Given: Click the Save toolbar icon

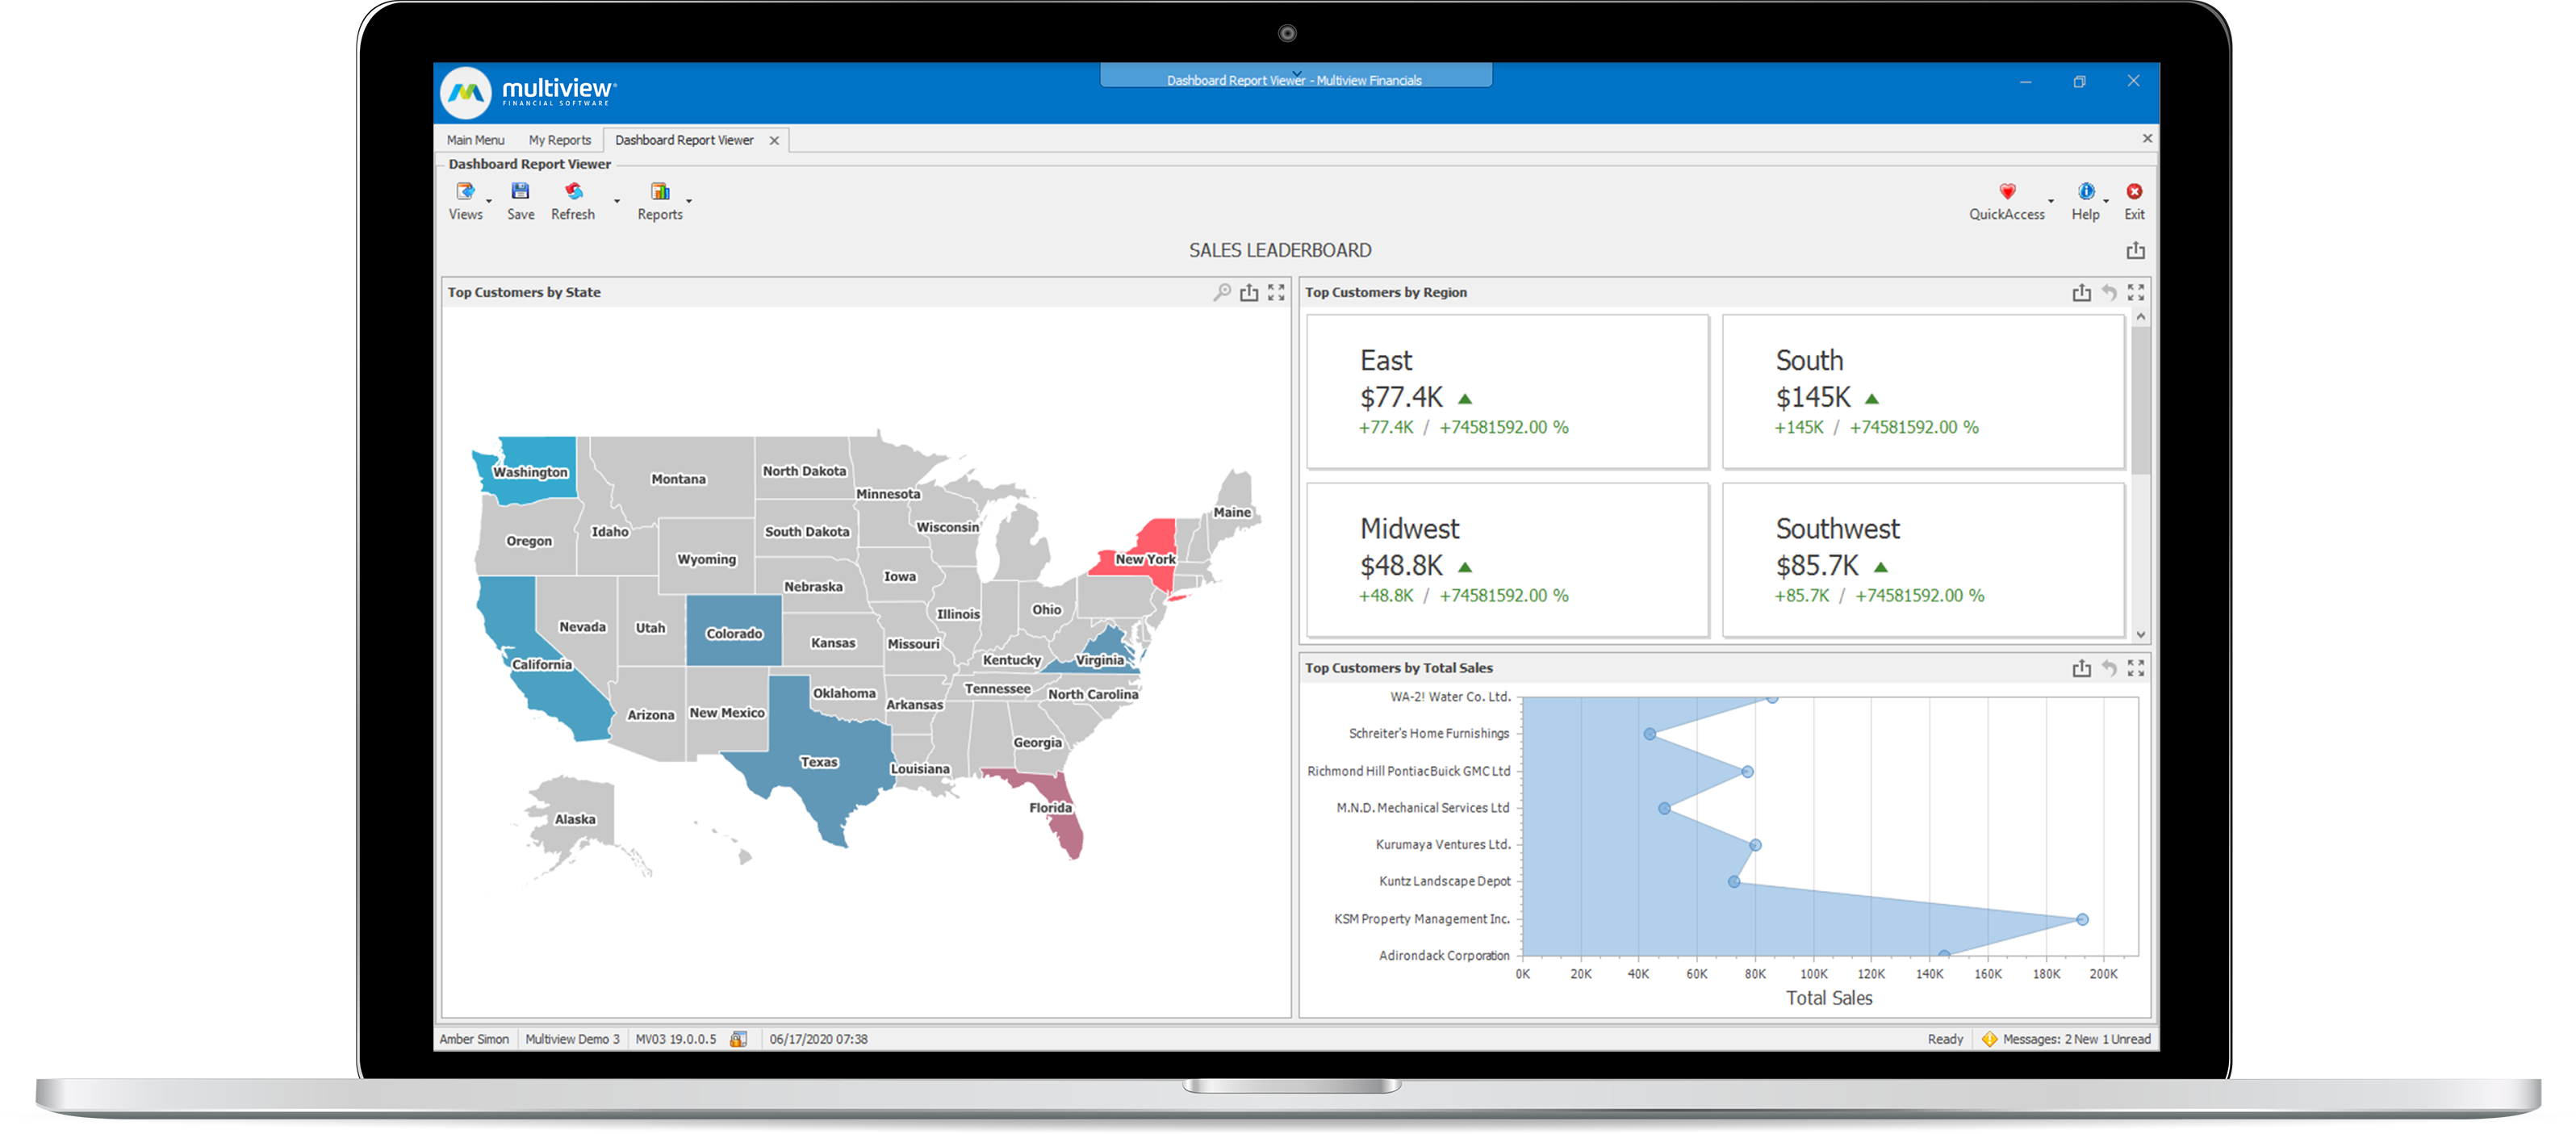Looking at the screenshot, I should coord(520,191).
